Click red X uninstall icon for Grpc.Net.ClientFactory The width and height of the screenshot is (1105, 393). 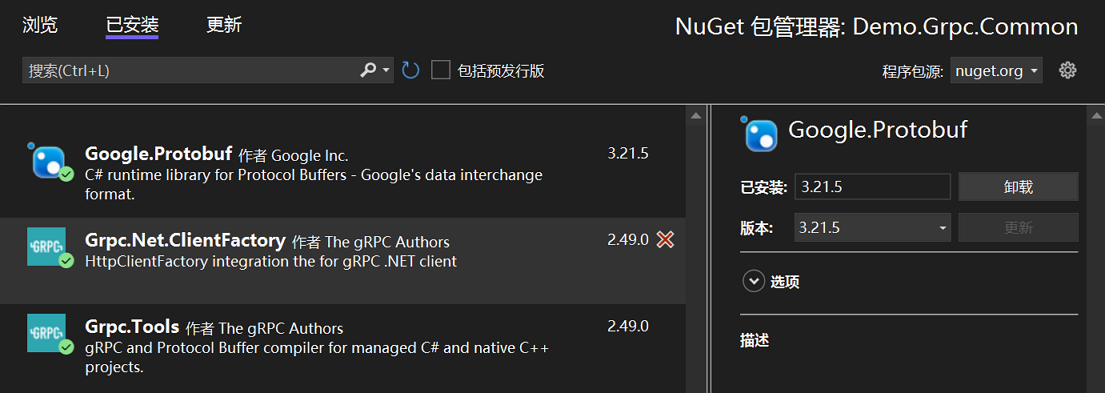pyautogui.click(x=665, y=240)
